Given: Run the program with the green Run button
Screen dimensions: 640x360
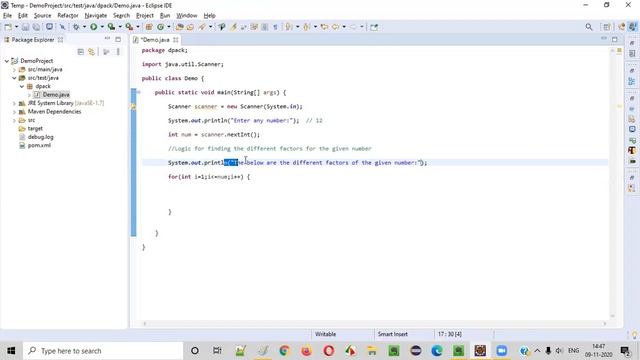Looking at the screenshot, I should pos(93,27).
